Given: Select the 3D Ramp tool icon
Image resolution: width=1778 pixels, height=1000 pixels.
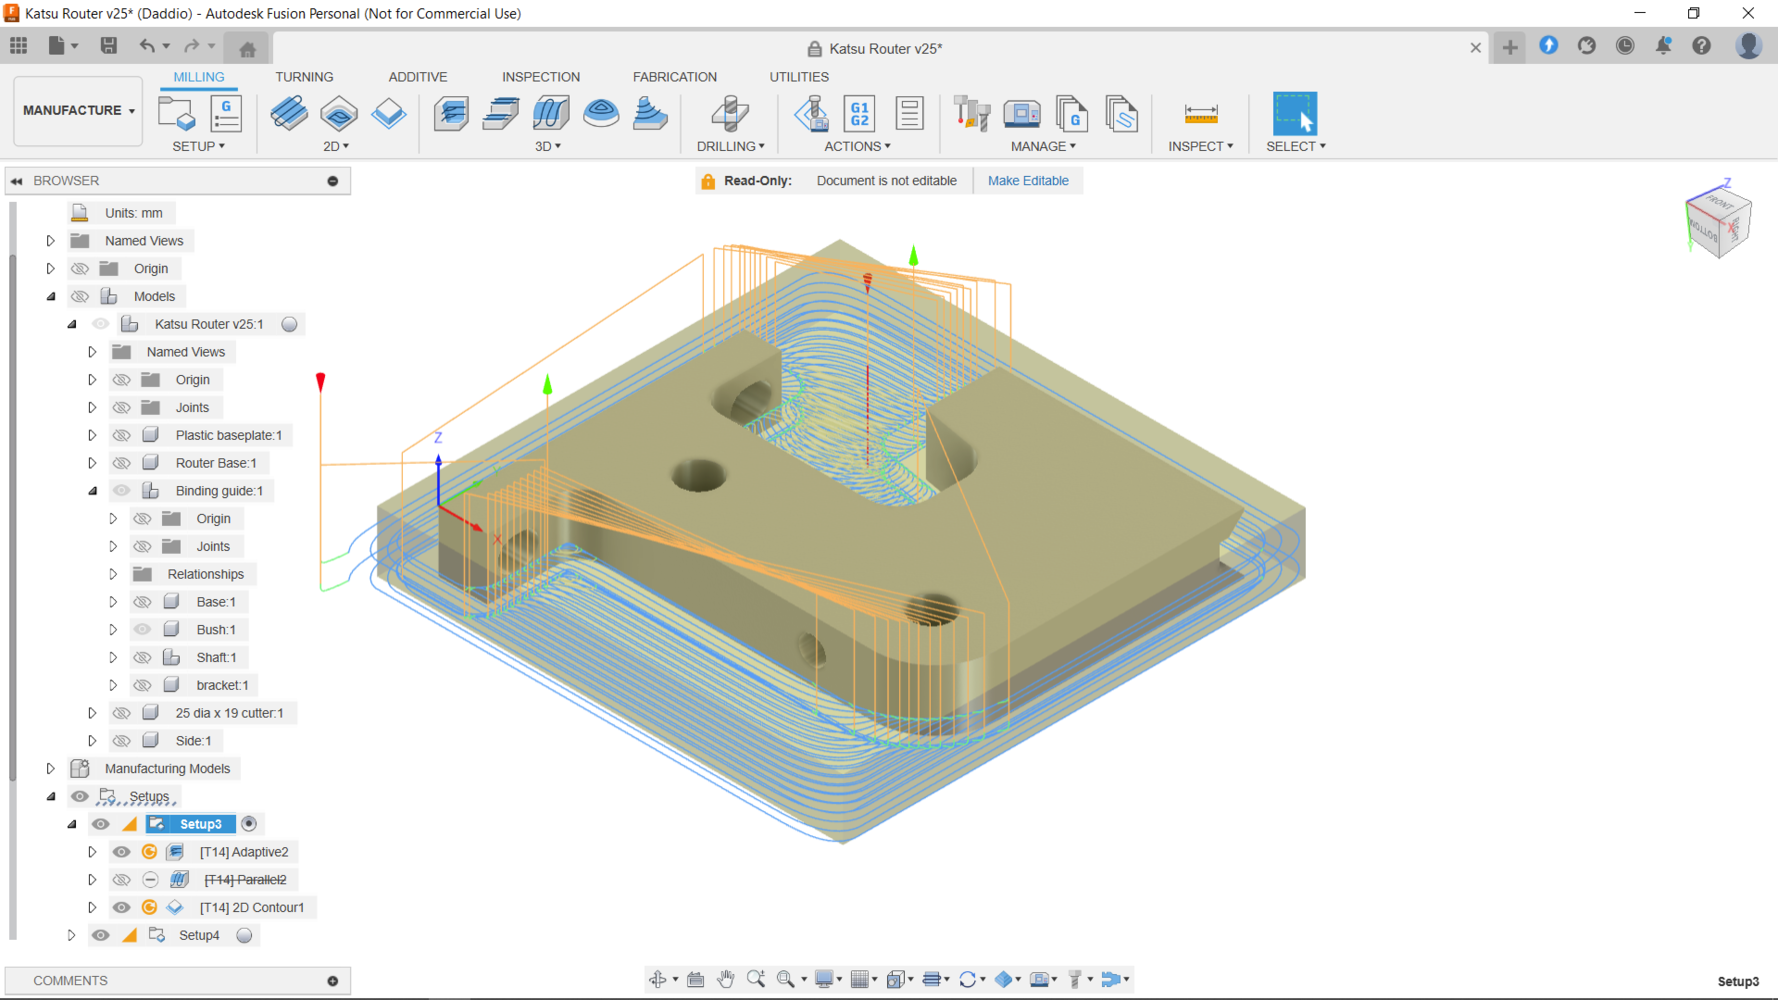Looking at the screenshot, I should pyautogui.click(x=650, y=113).
